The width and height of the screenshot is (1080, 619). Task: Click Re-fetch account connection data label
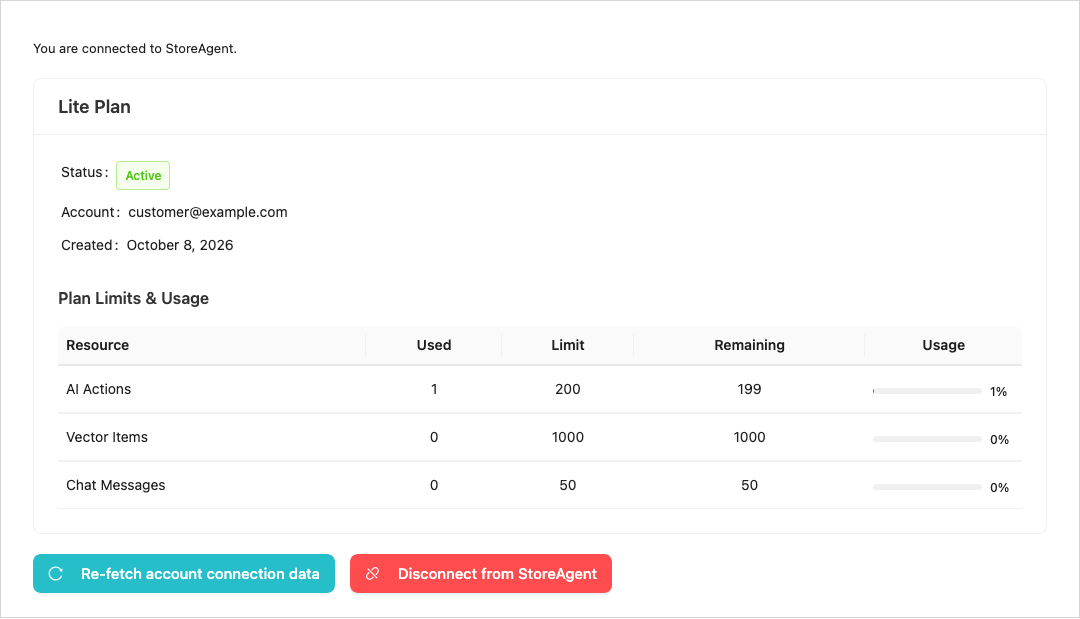tap(200, 574)
